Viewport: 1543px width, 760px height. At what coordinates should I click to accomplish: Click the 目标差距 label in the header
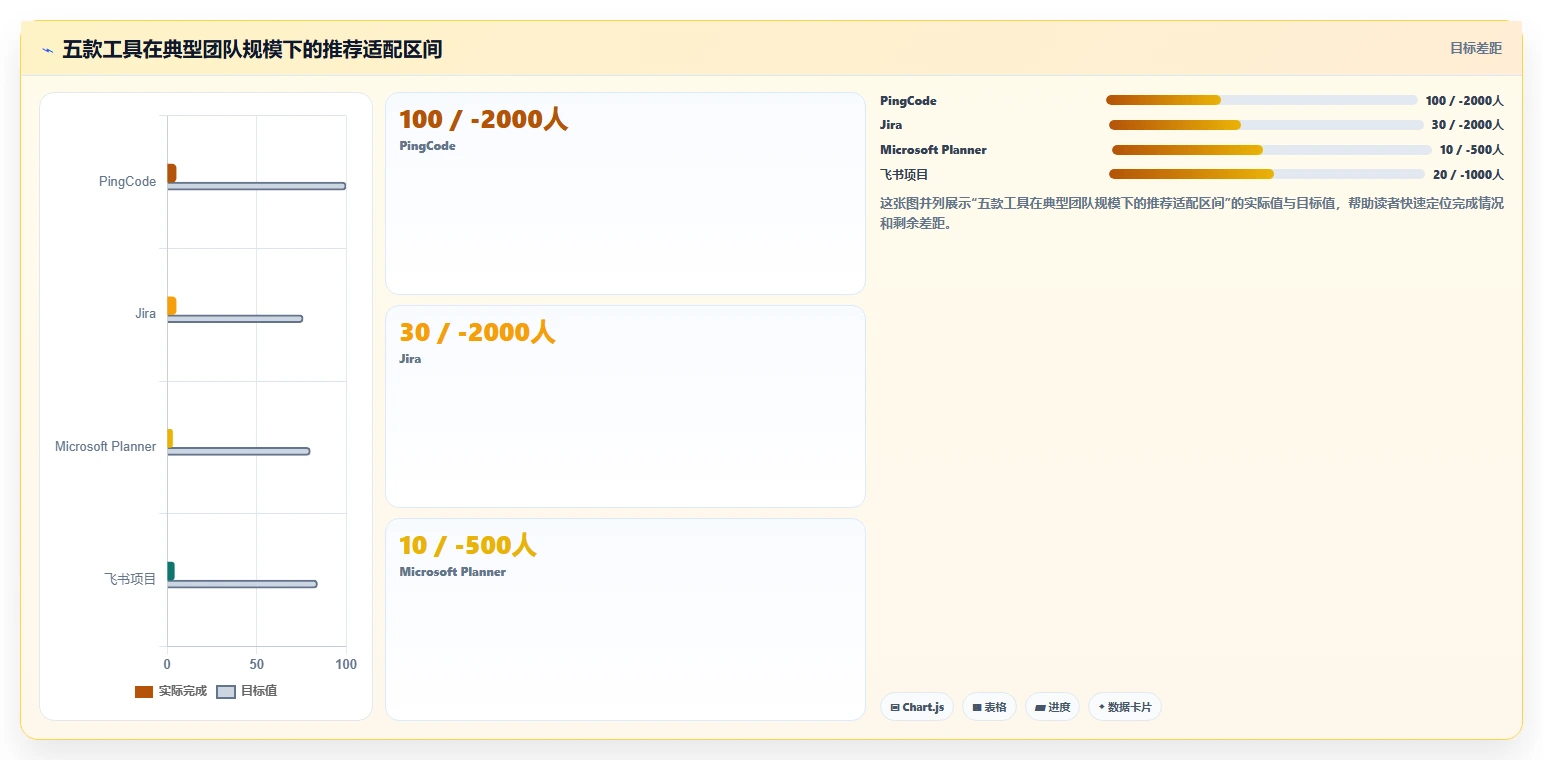tap(1476, 48)
